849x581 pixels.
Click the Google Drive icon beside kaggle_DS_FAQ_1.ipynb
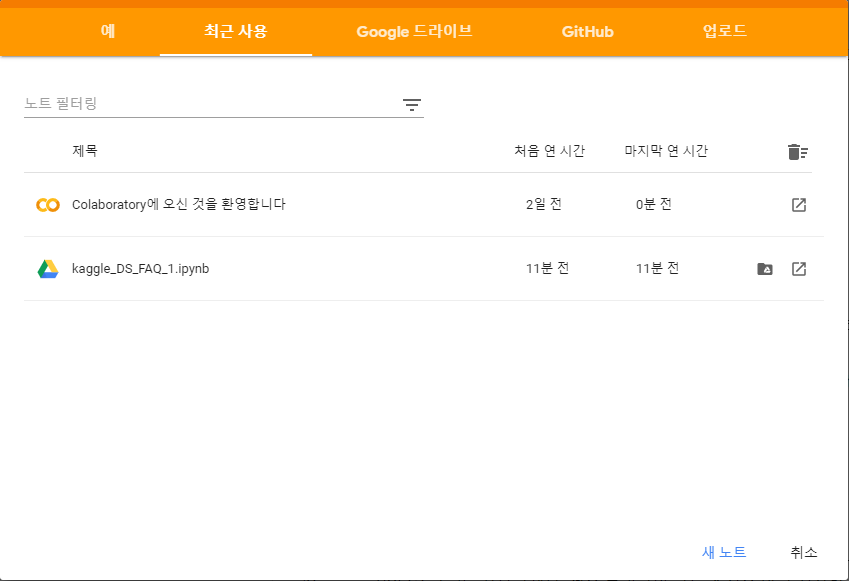(x=48, y=269)
